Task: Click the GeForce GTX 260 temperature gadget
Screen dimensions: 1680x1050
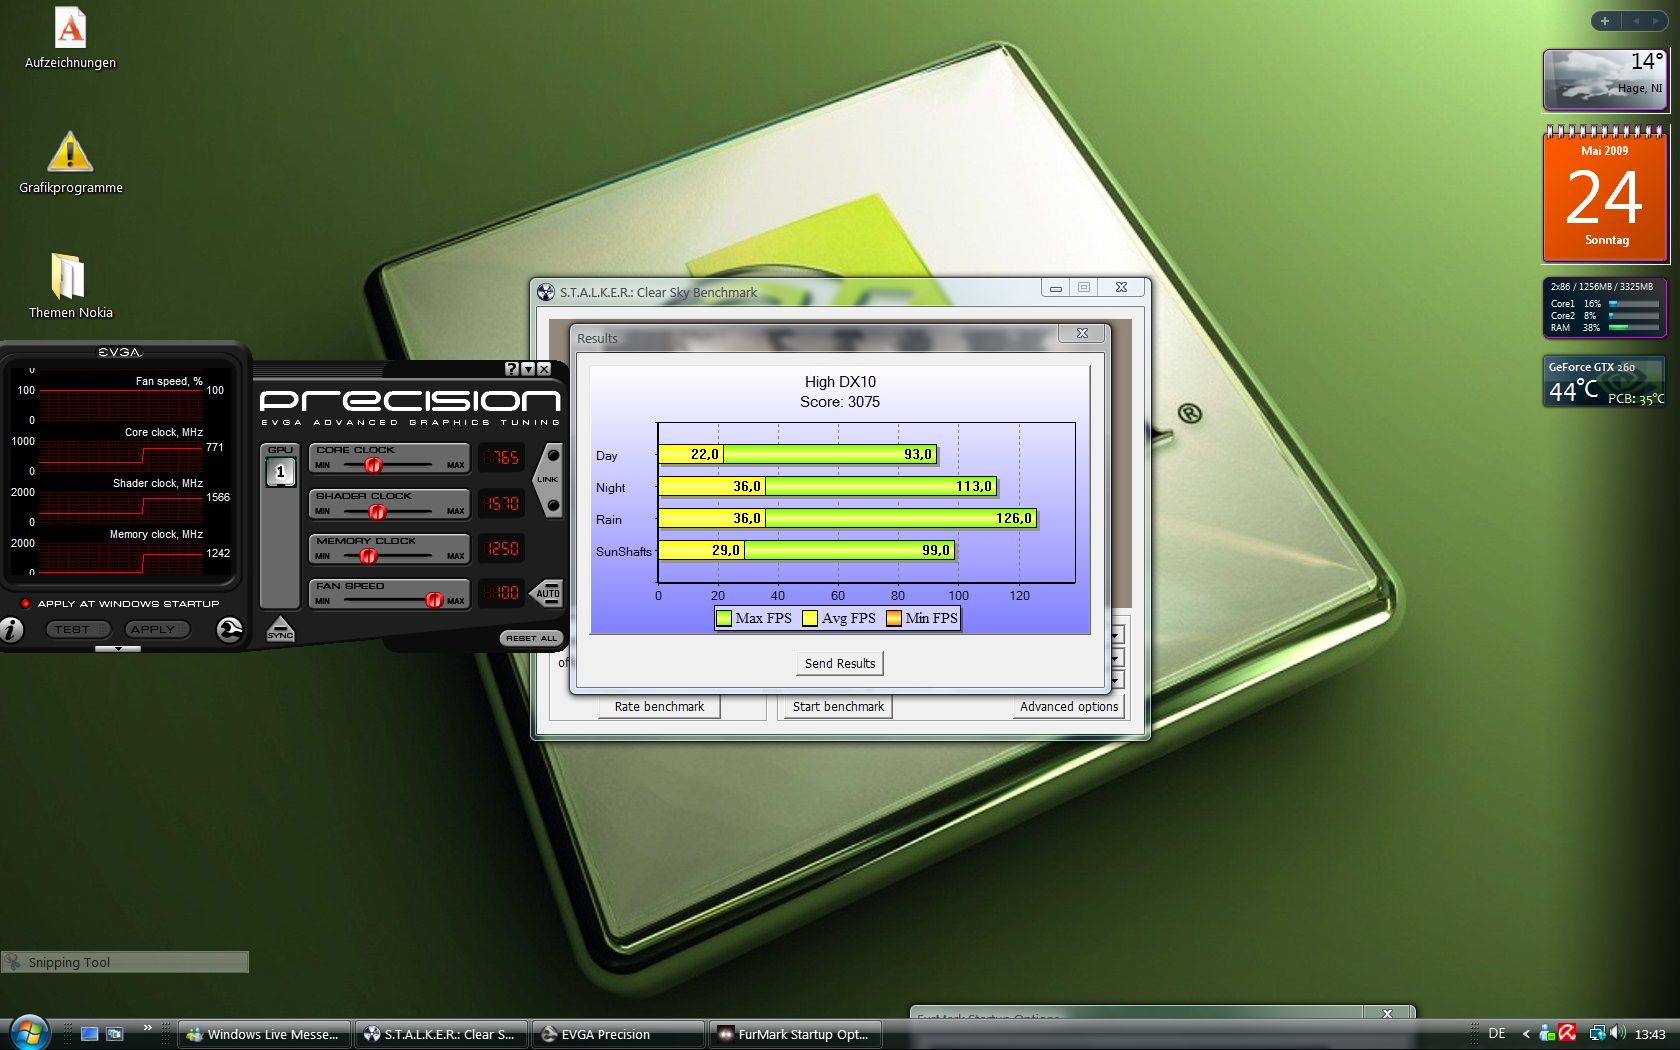Action: (x=1605, y=382)
